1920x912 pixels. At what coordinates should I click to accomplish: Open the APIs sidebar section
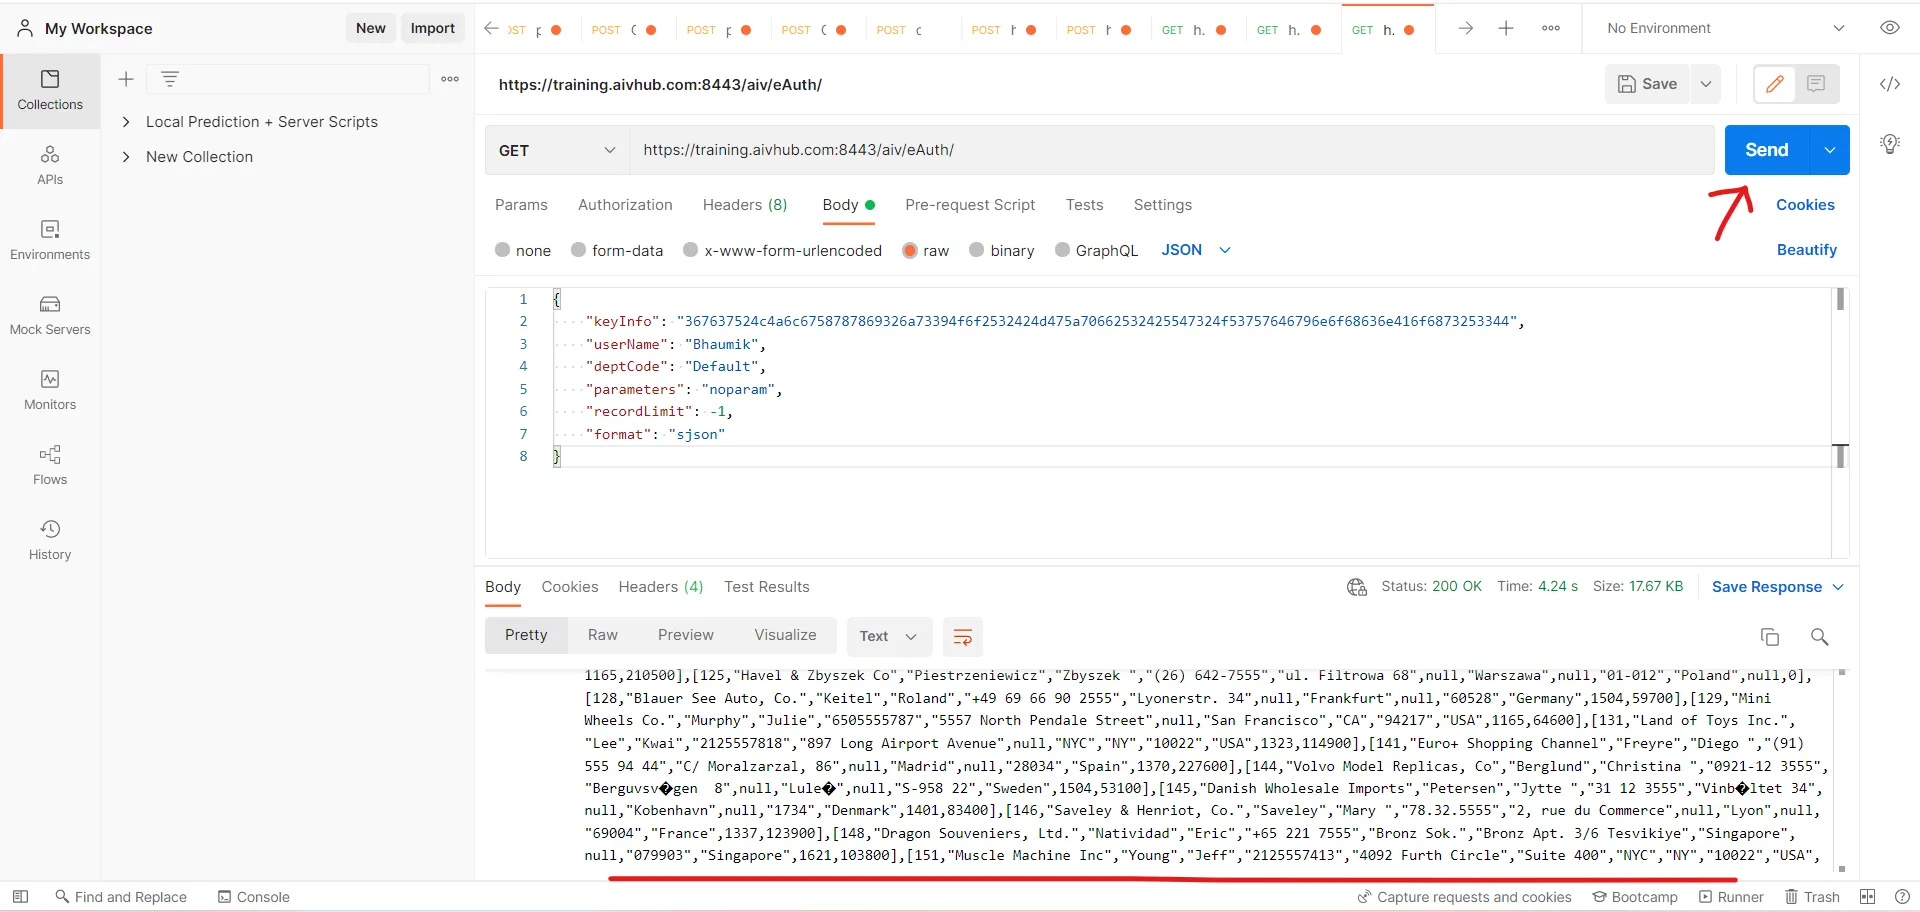click(50, 166)
